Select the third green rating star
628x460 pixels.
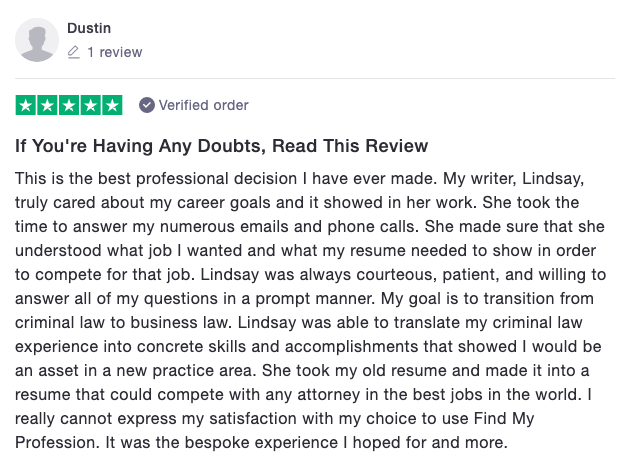[x=69, y=105]
